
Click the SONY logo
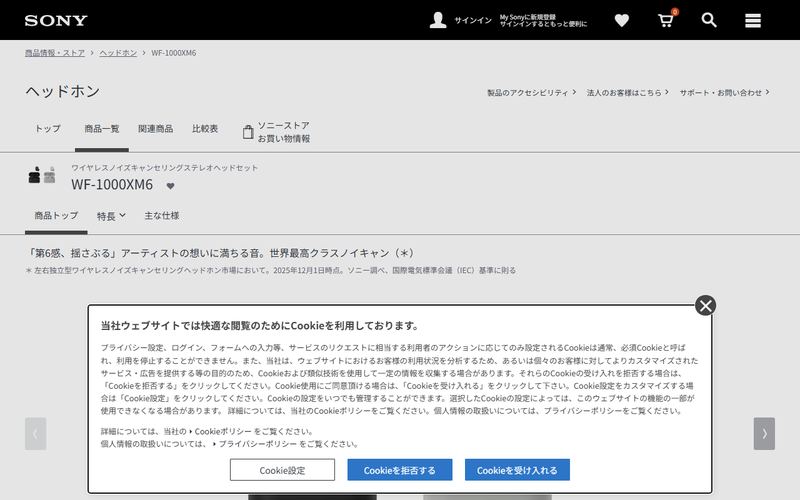coord(56,20)
